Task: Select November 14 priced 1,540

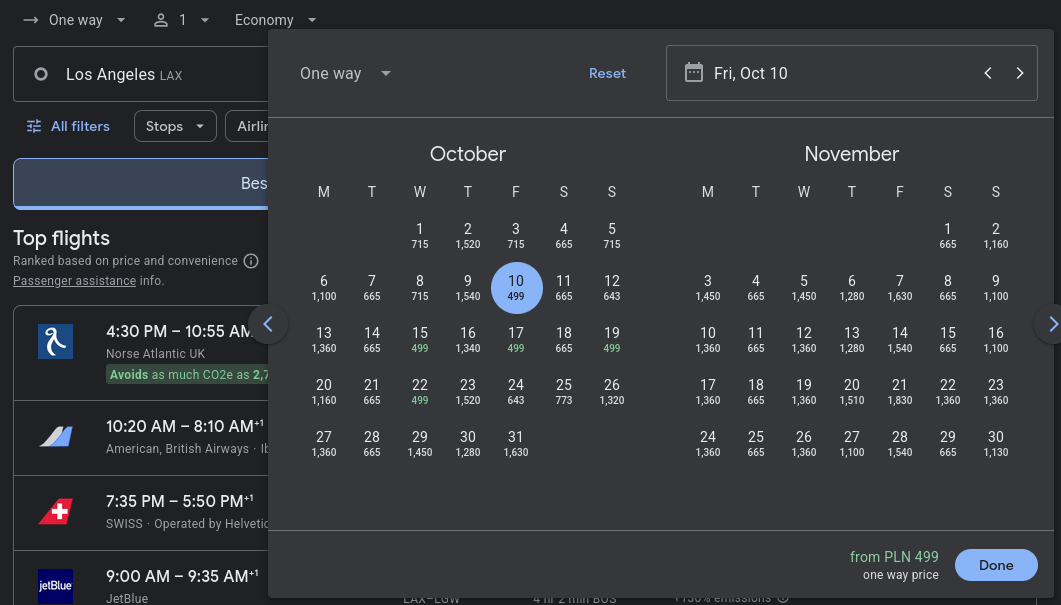Action: [x=899, y=340]
